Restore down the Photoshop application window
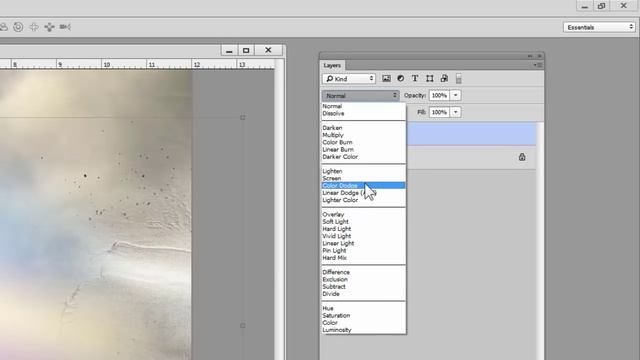Image resolution: width=640 pixels, height=360 pixels. point(601,6)
